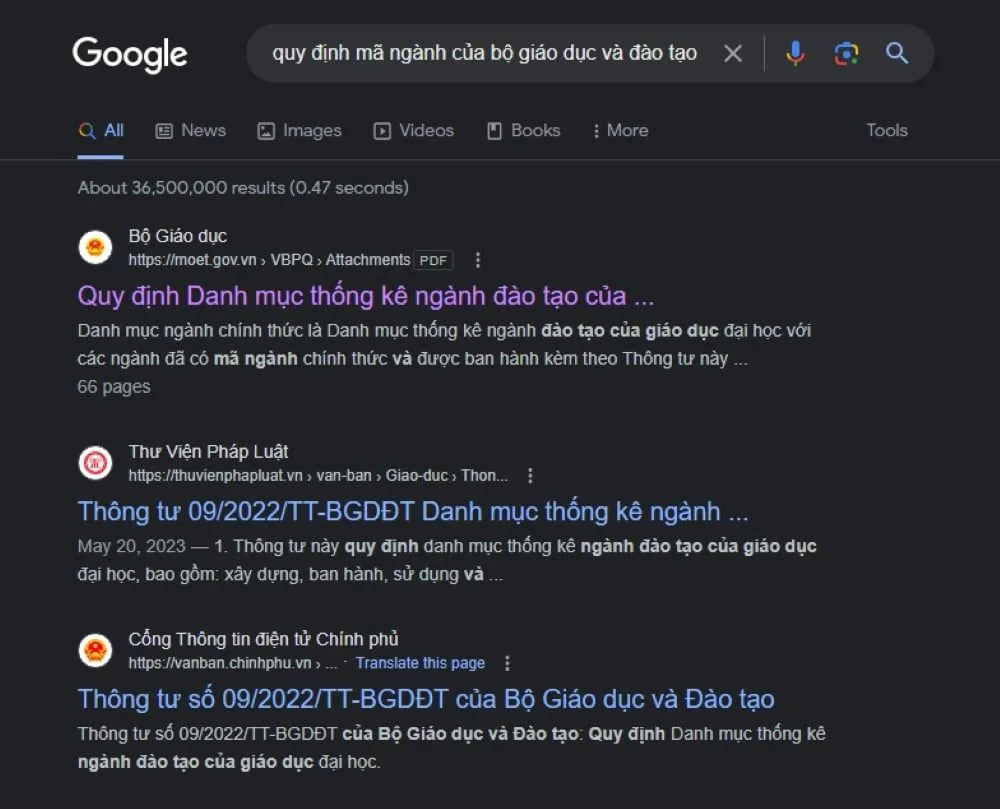The image size is (1000, 809).
Task: Click the Bộ Giáo dục site favicon
Action: pos(95,247)
